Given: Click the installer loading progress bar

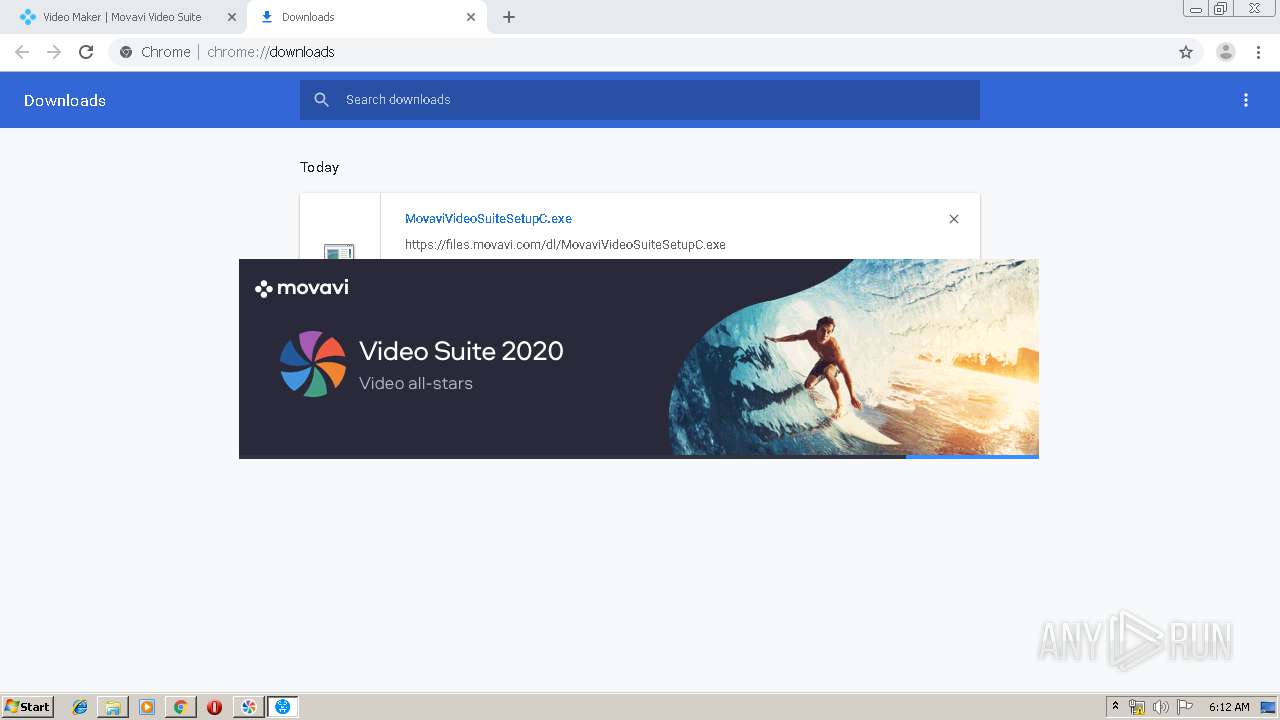Looking at the screenshot, I should click(x=639, y=457).
